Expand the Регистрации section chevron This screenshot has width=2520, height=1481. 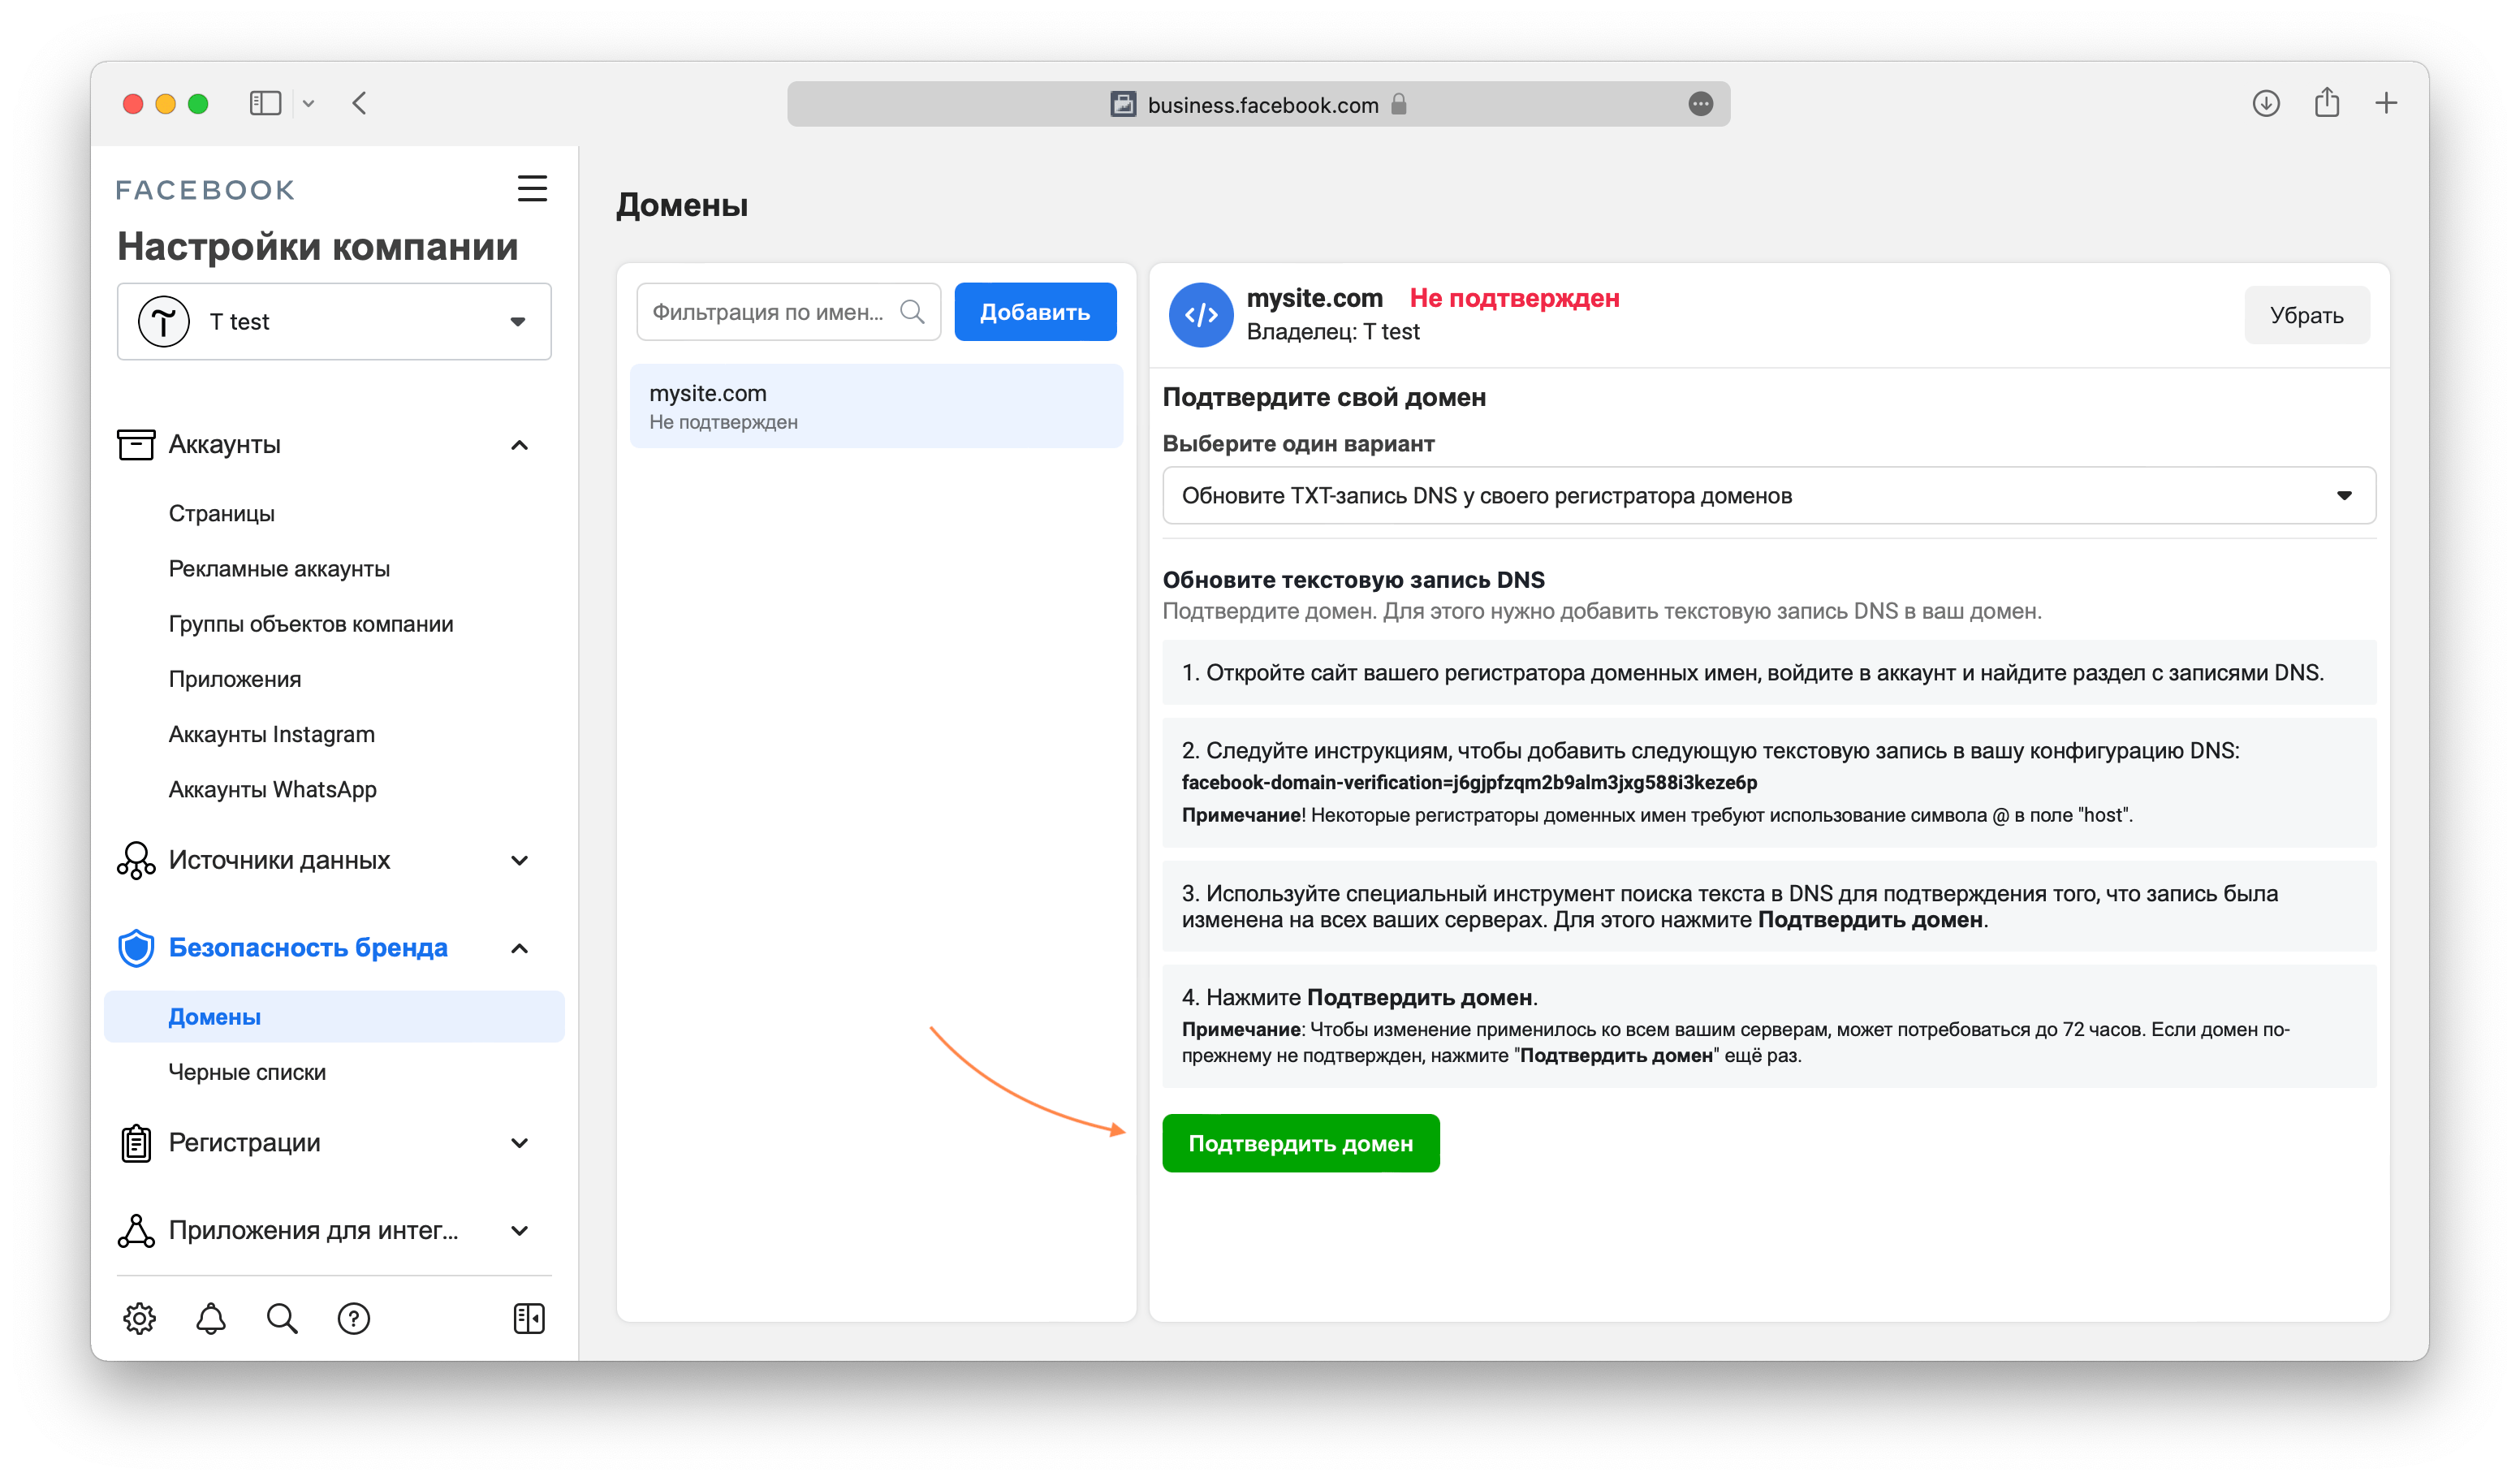pos(520,1143)
